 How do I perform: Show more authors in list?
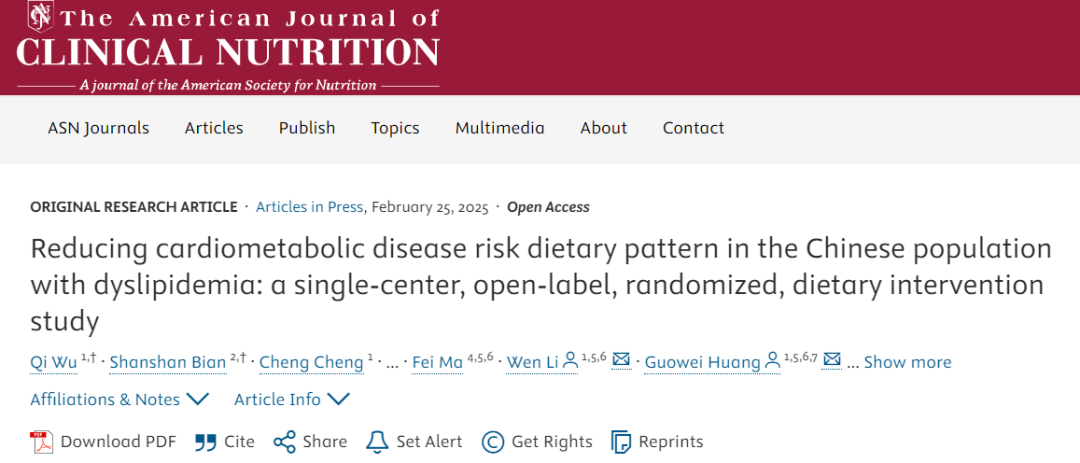click(x=907, y=362)
